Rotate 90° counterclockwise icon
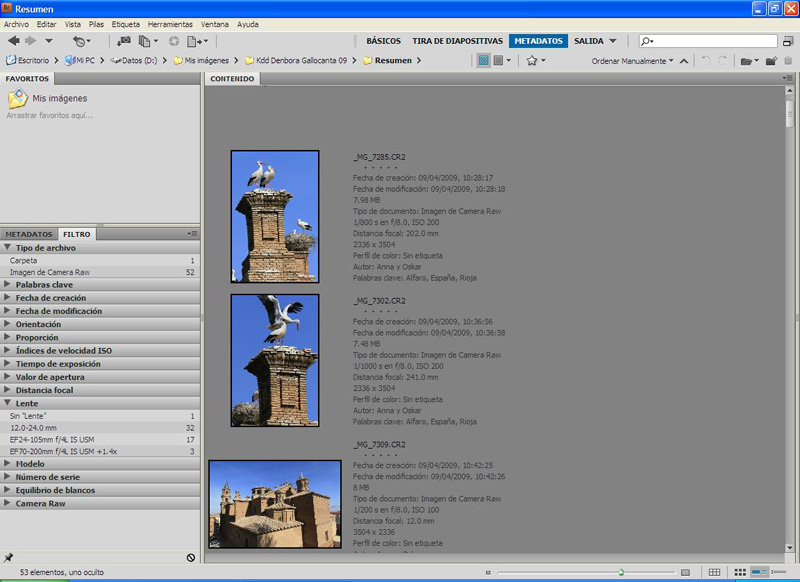The image size is (800, 582). tap(706, 61)
